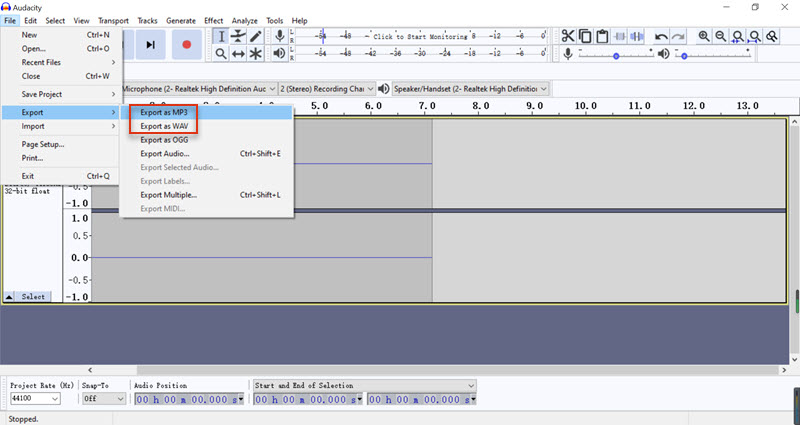
Task: Click the Paste clipboard icon
Action: pos(603,36)
